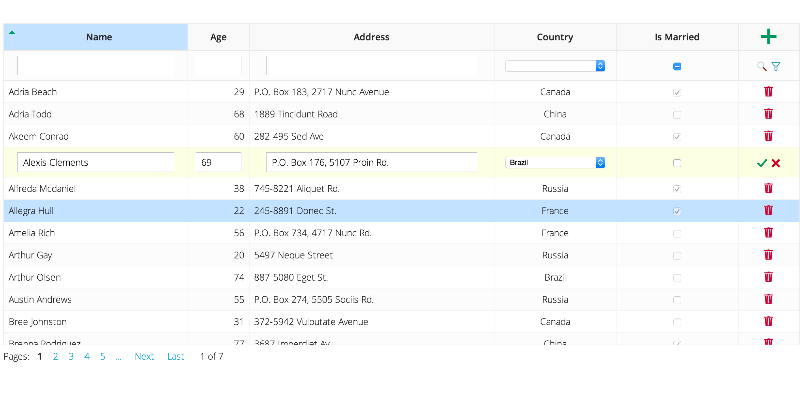
Task: Click the clear filter funnel icon
Action: (776, 66)
